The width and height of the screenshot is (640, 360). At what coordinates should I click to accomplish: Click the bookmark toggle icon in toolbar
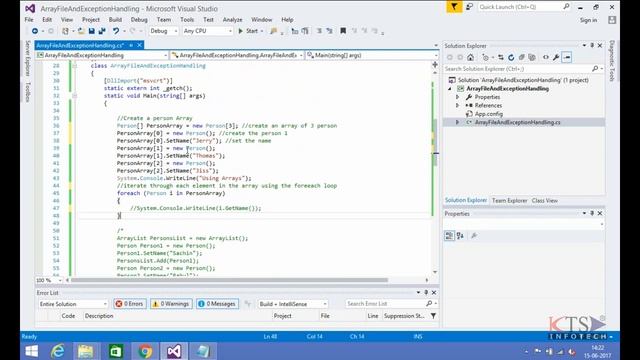(x=343, y=31)
